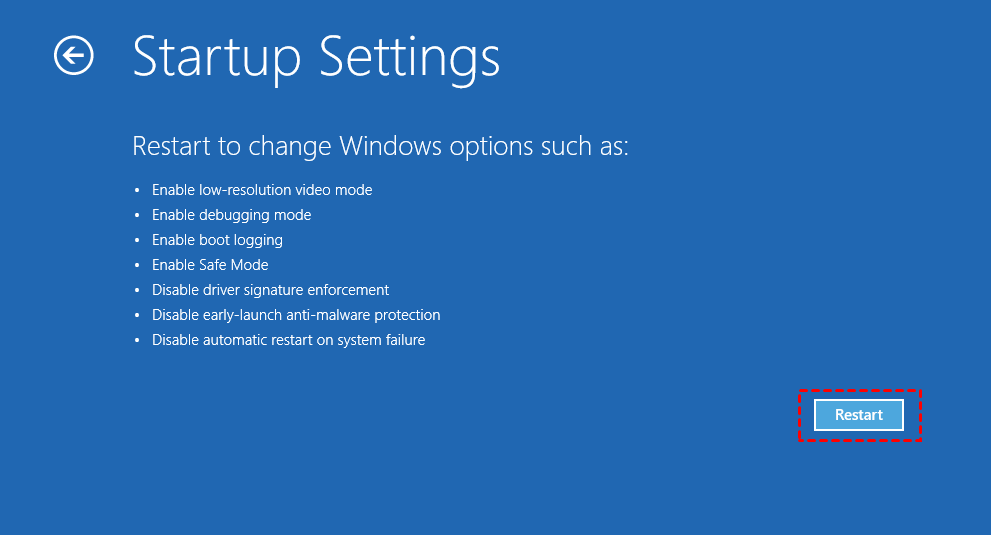Click the bullet beside Enable debugging mode
Viewport: 991px width, 535px height.
coord(137,215)
